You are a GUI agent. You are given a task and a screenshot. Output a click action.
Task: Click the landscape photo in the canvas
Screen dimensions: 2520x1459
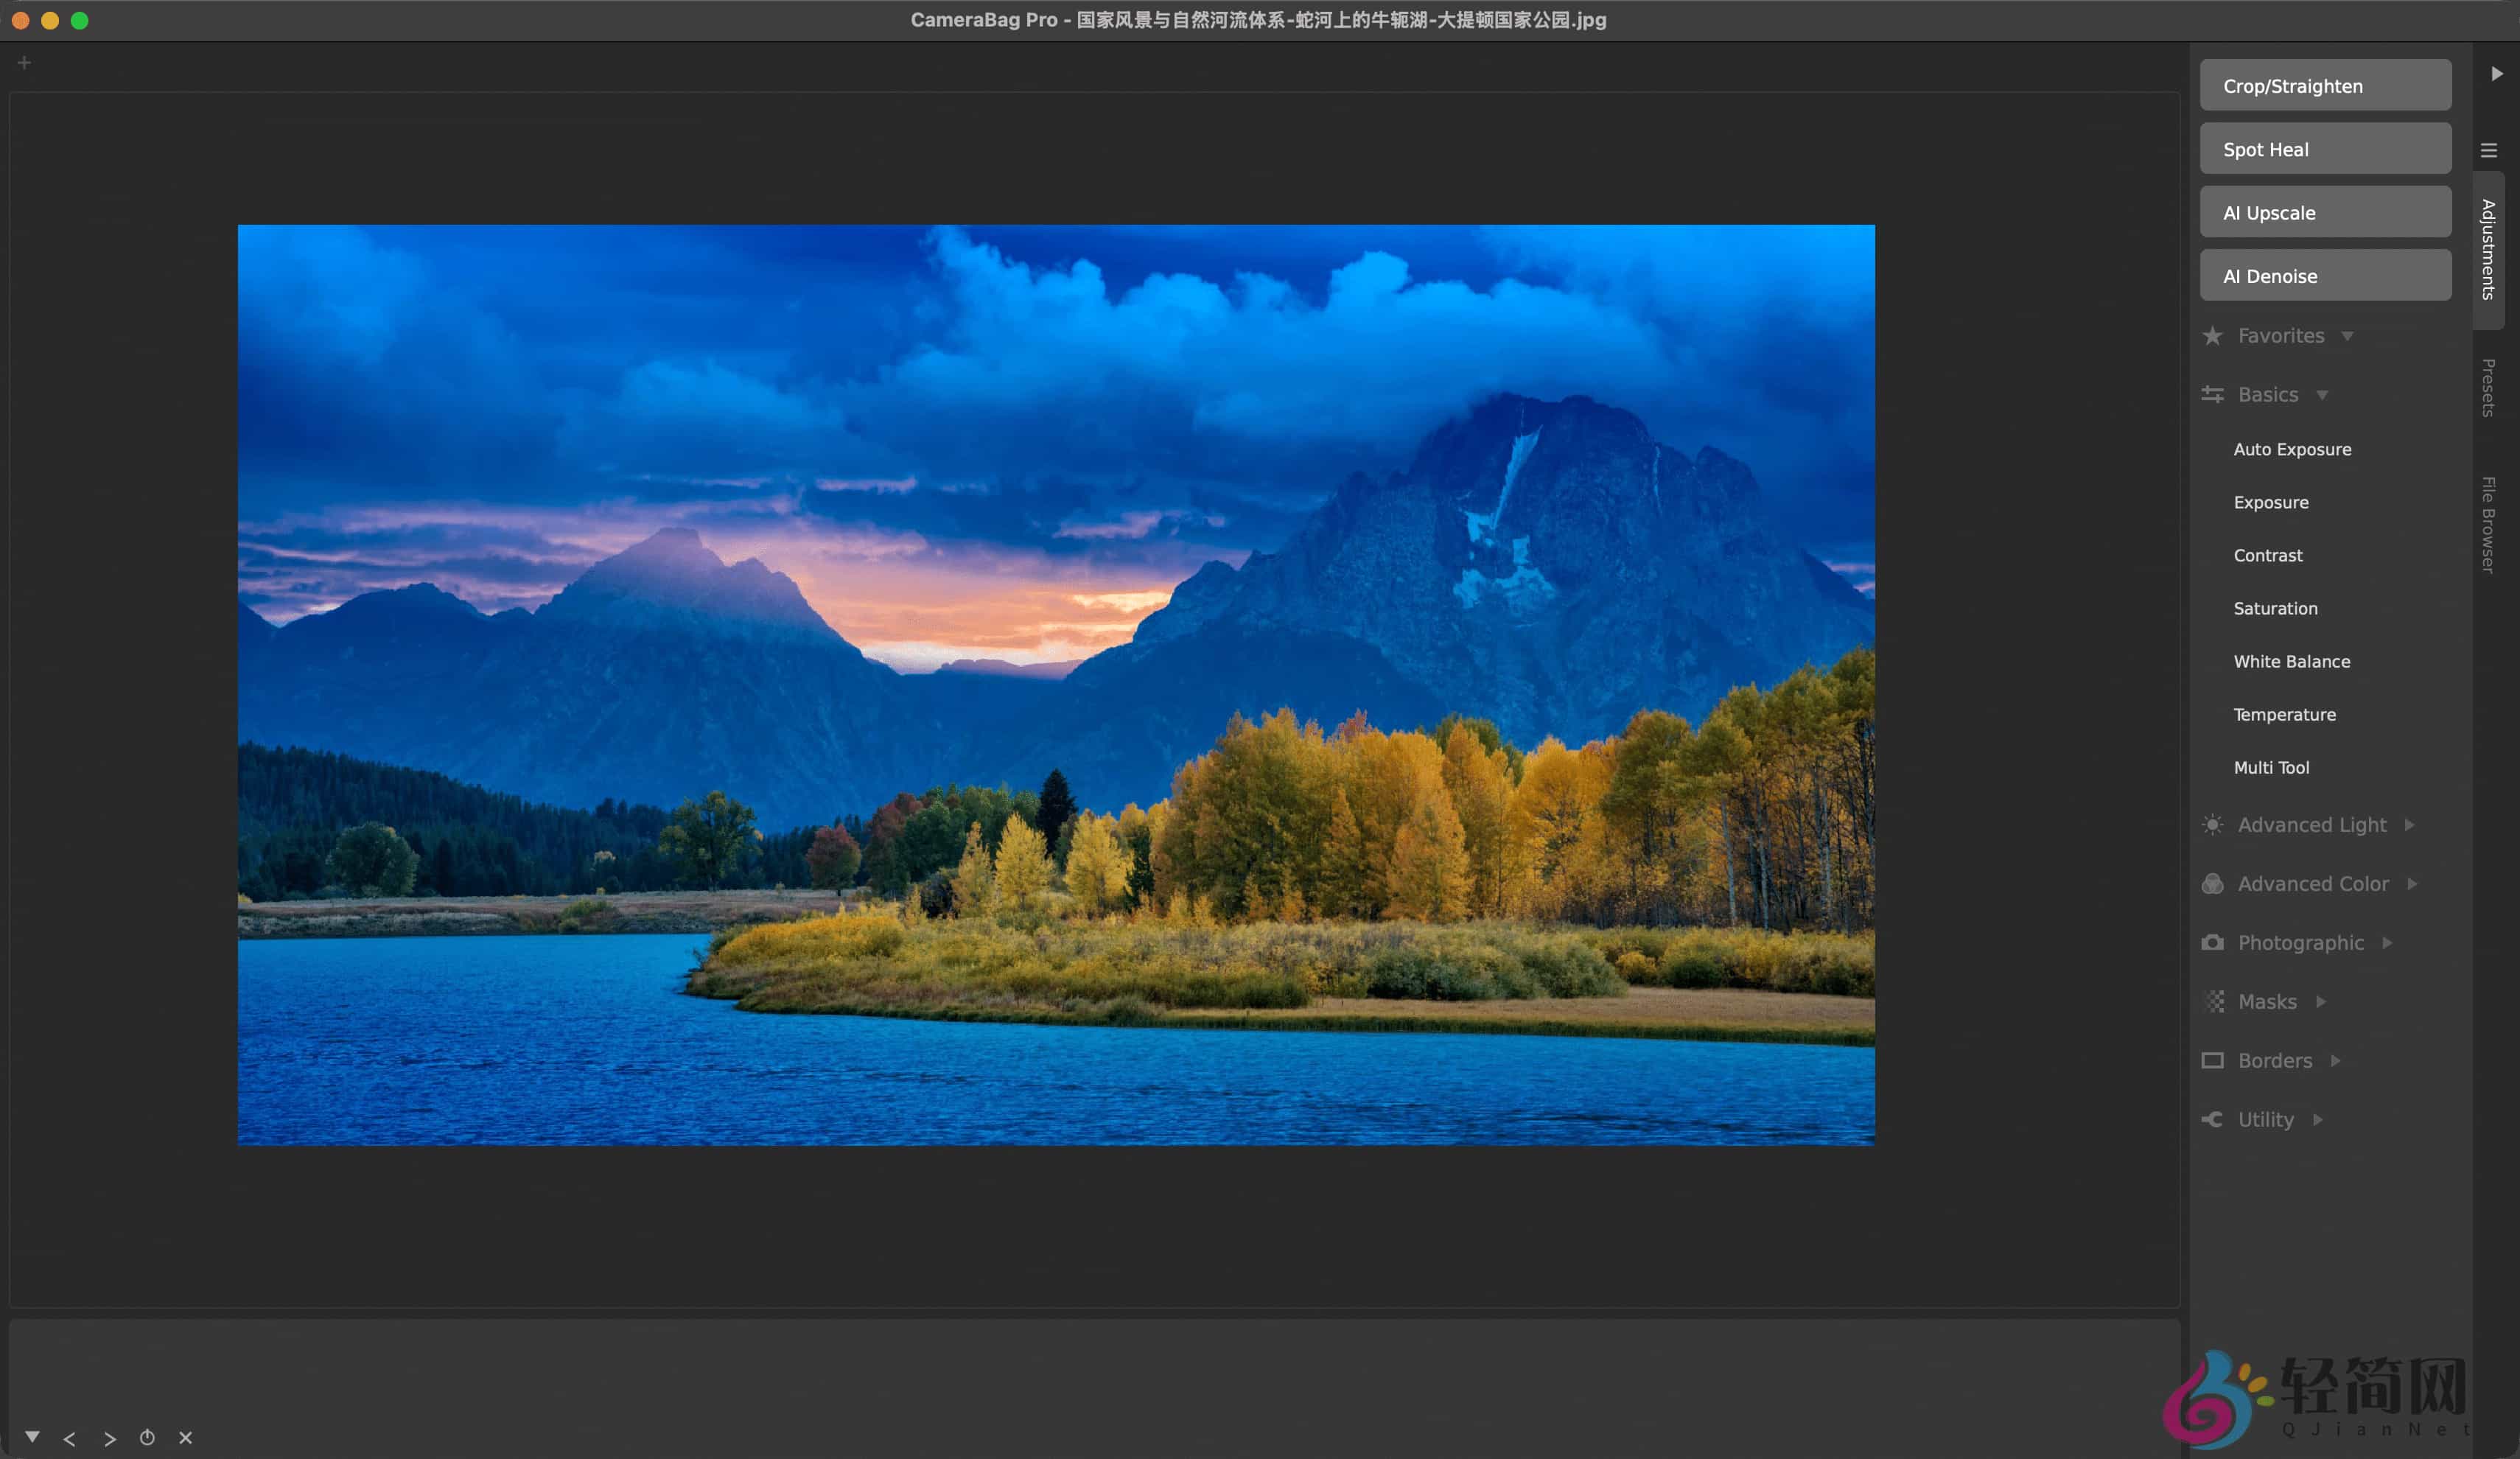pos(1056,684)
